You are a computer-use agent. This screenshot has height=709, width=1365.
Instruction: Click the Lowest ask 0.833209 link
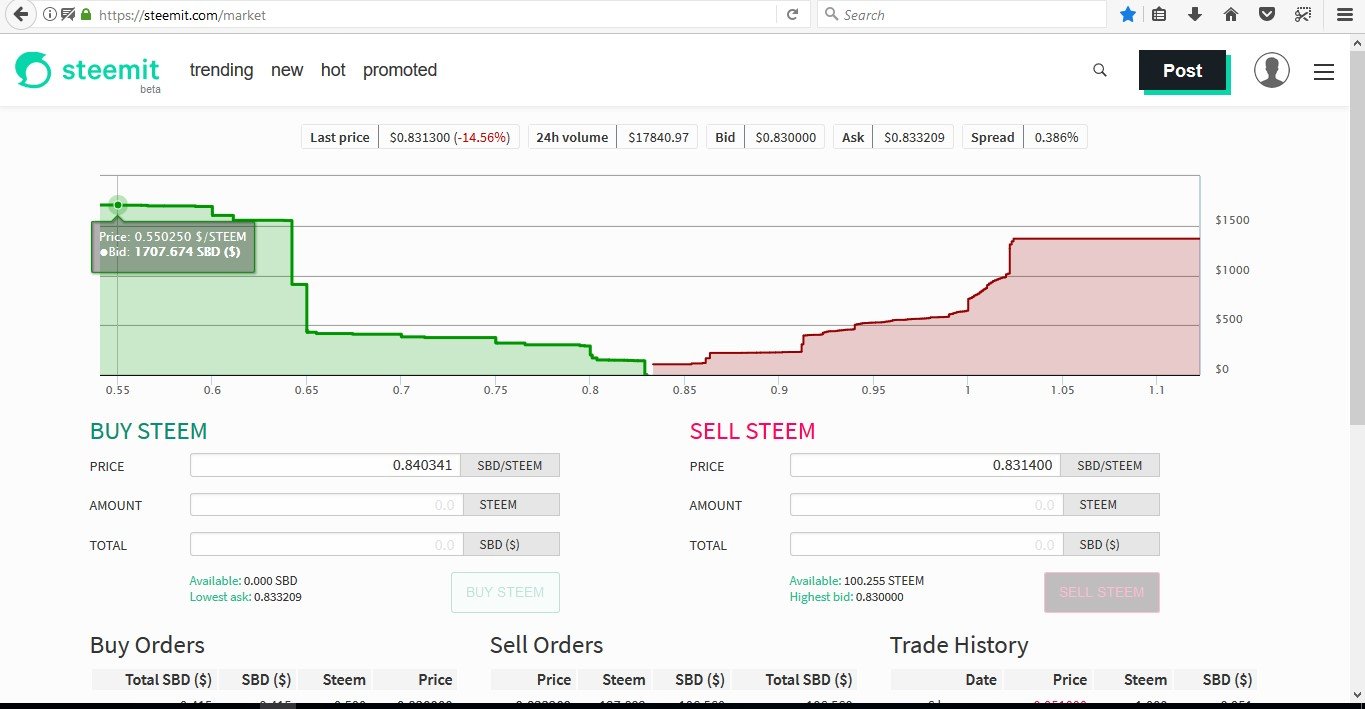(x=246, y=597)
